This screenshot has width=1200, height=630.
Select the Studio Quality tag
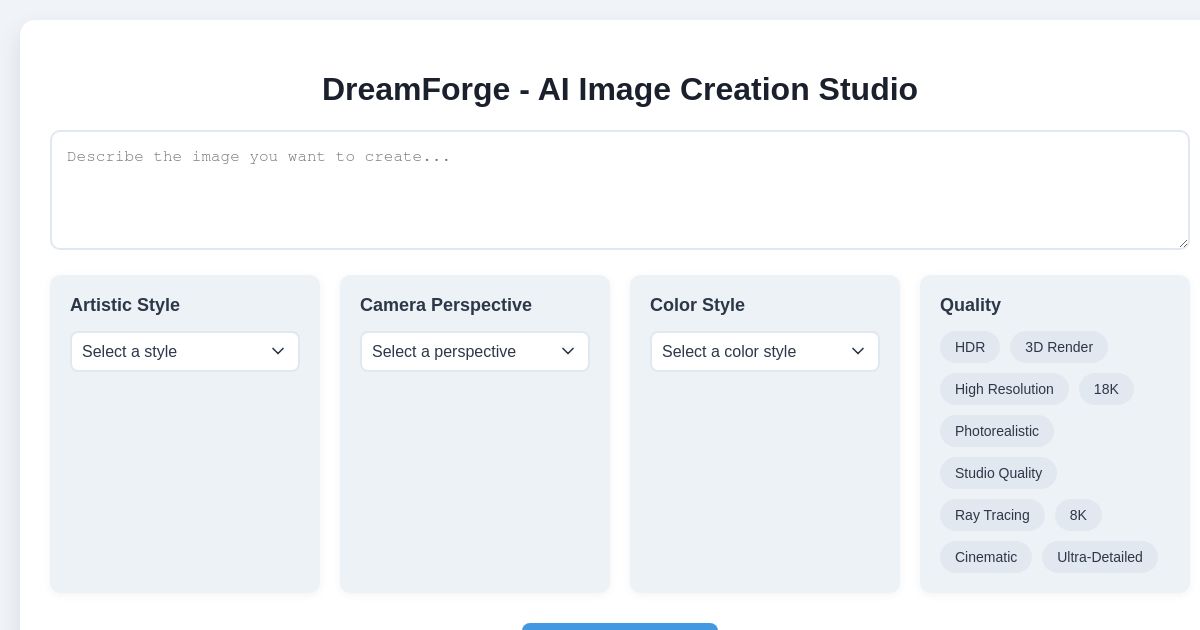[x=998, y=473]
